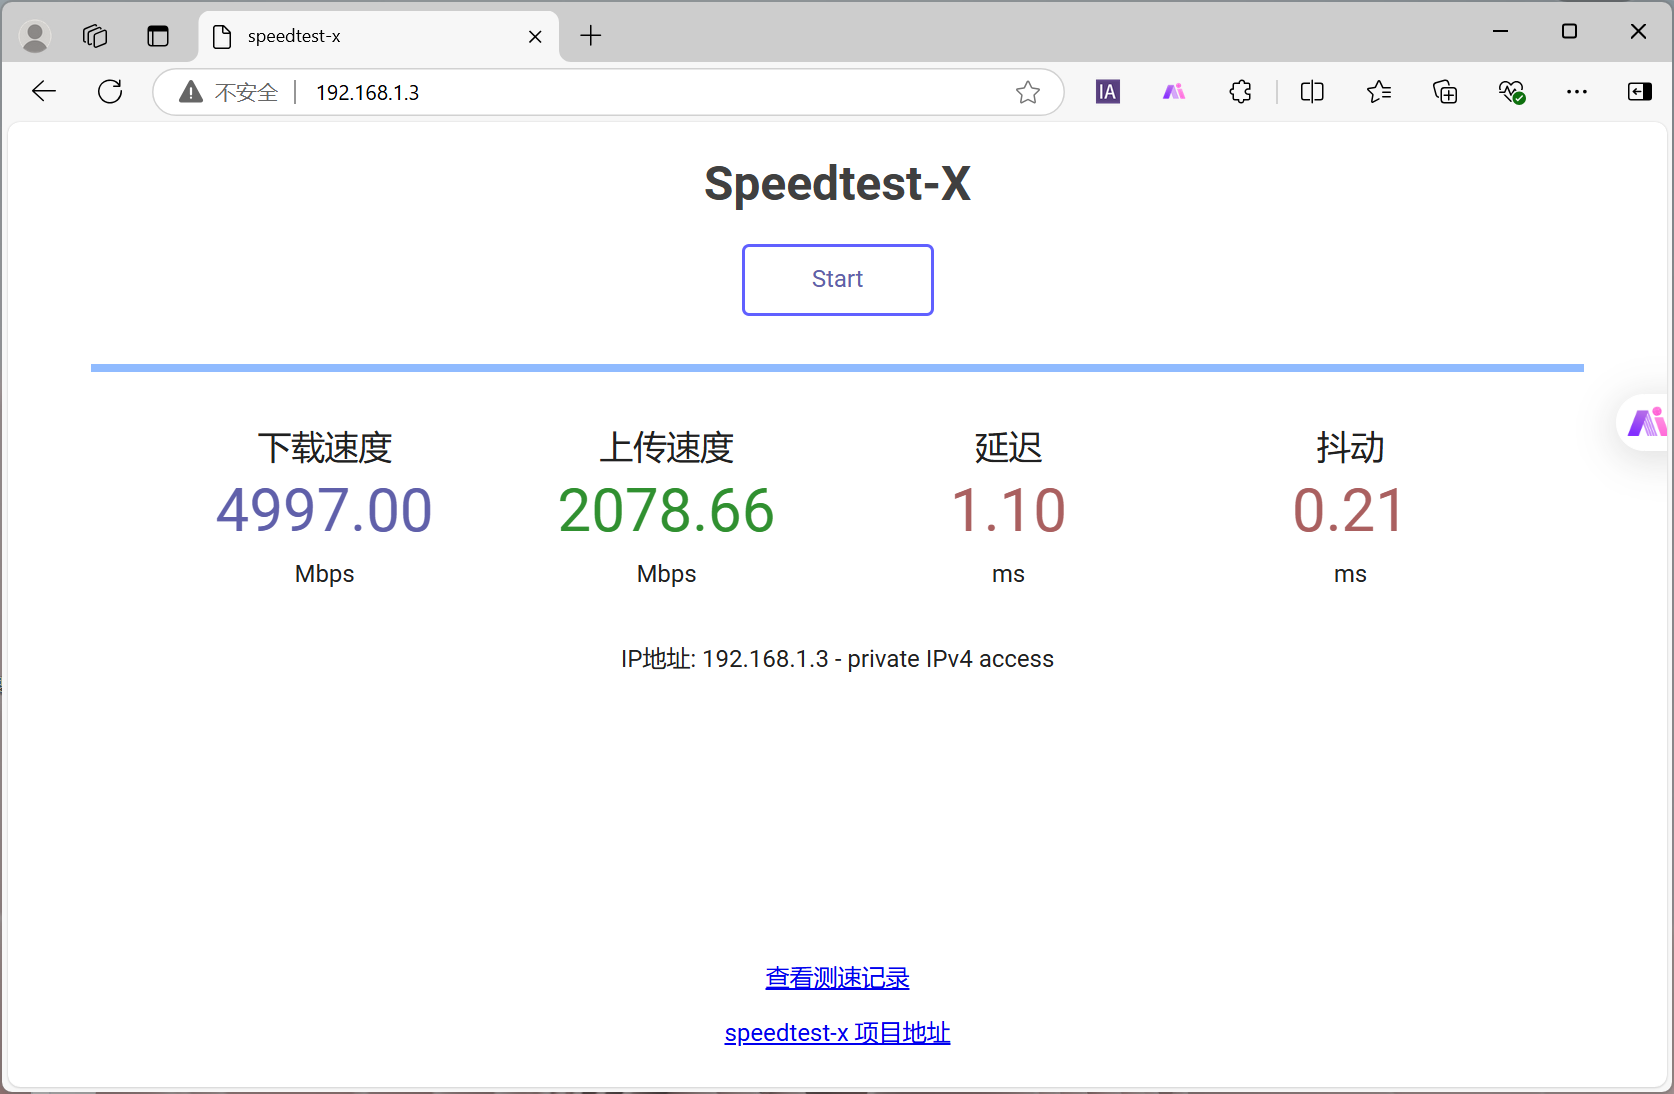
Task: Open the colorful AI extension in toolbar
Action: point(1174,92)
